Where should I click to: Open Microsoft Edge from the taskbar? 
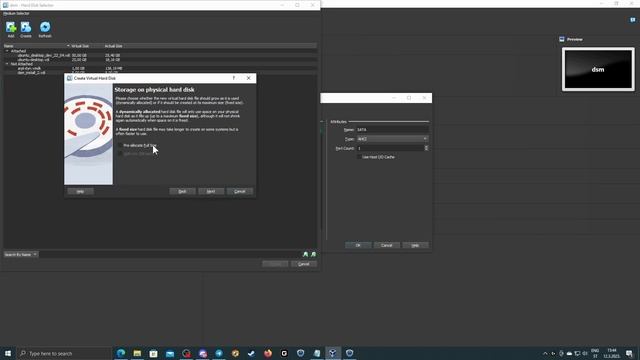[x=121, y=353]
